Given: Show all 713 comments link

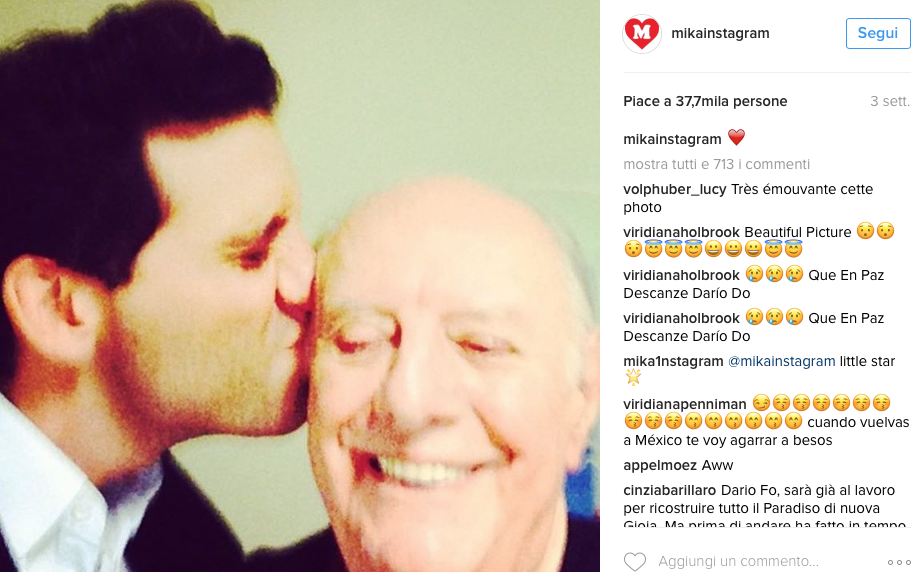Looking at the screenshot, I should tap(716, 164).
